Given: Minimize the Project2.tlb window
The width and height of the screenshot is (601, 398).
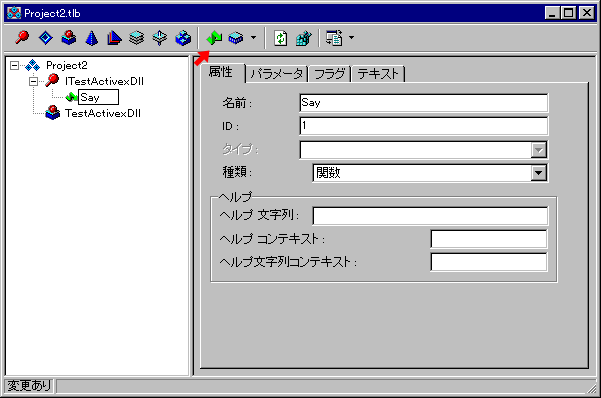Looking at the screenshot, I should click(552, 13).
